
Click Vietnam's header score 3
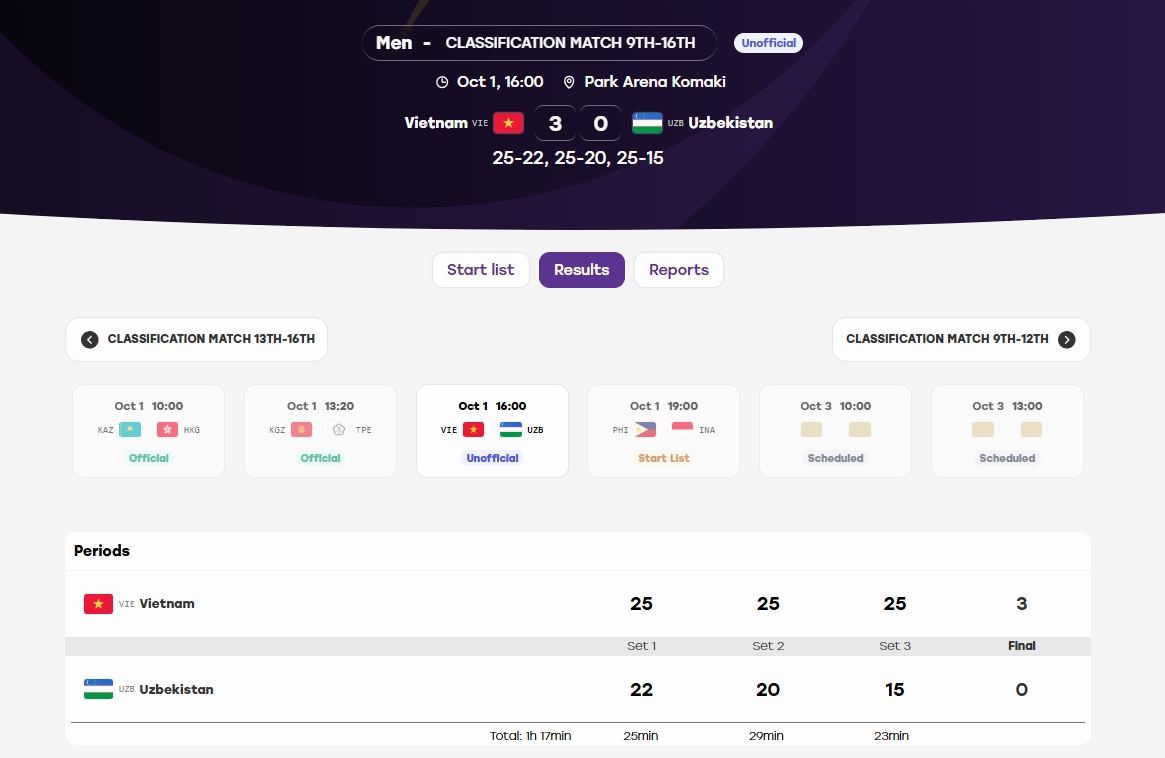(555, 123)
